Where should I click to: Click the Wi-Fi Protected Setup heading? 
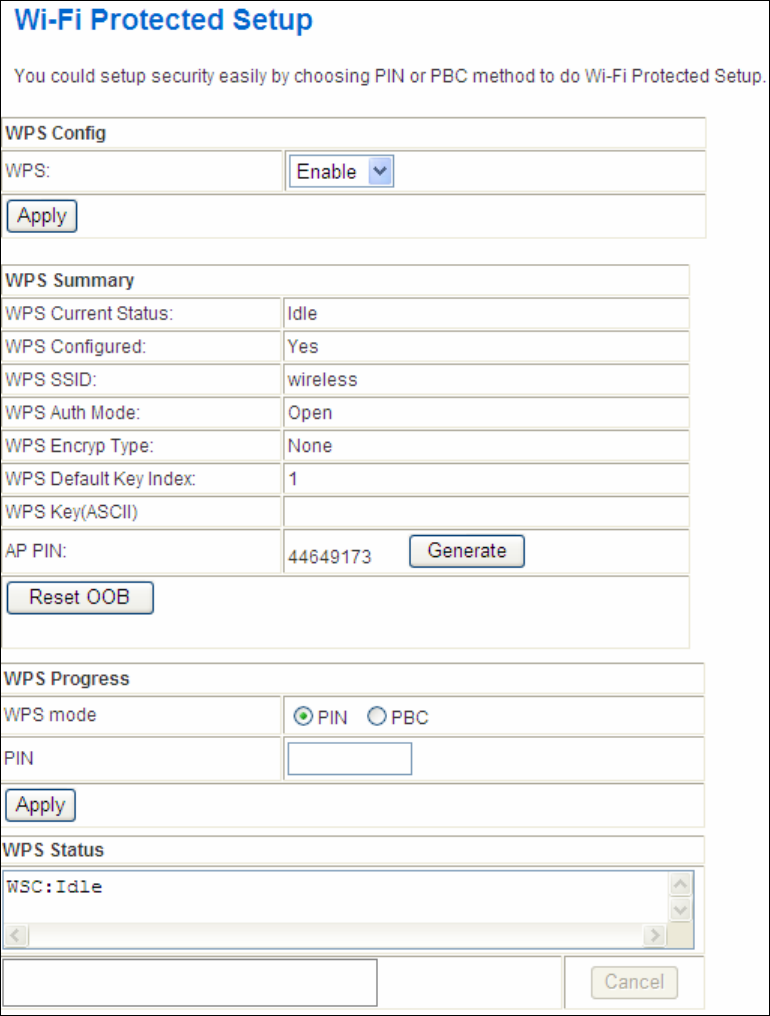click(163, 20)
